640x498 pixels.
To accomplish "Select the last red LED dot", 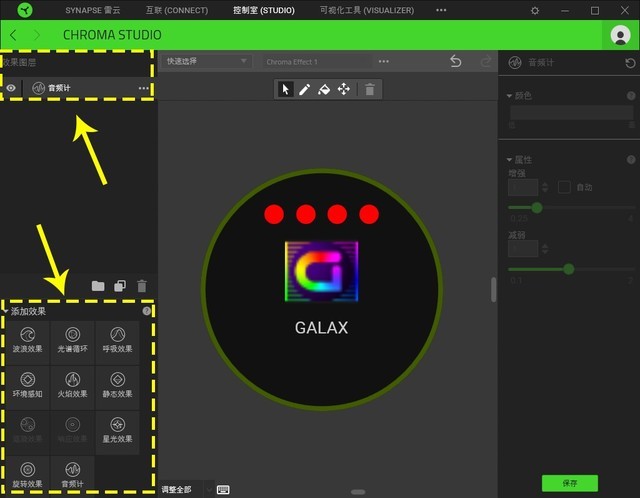I will [x=369, y=214].
